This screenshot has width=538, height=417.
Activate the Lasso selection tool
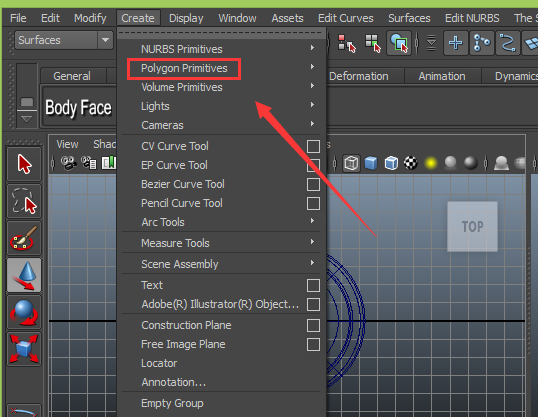pyautogui.click(x=24, y=201)
